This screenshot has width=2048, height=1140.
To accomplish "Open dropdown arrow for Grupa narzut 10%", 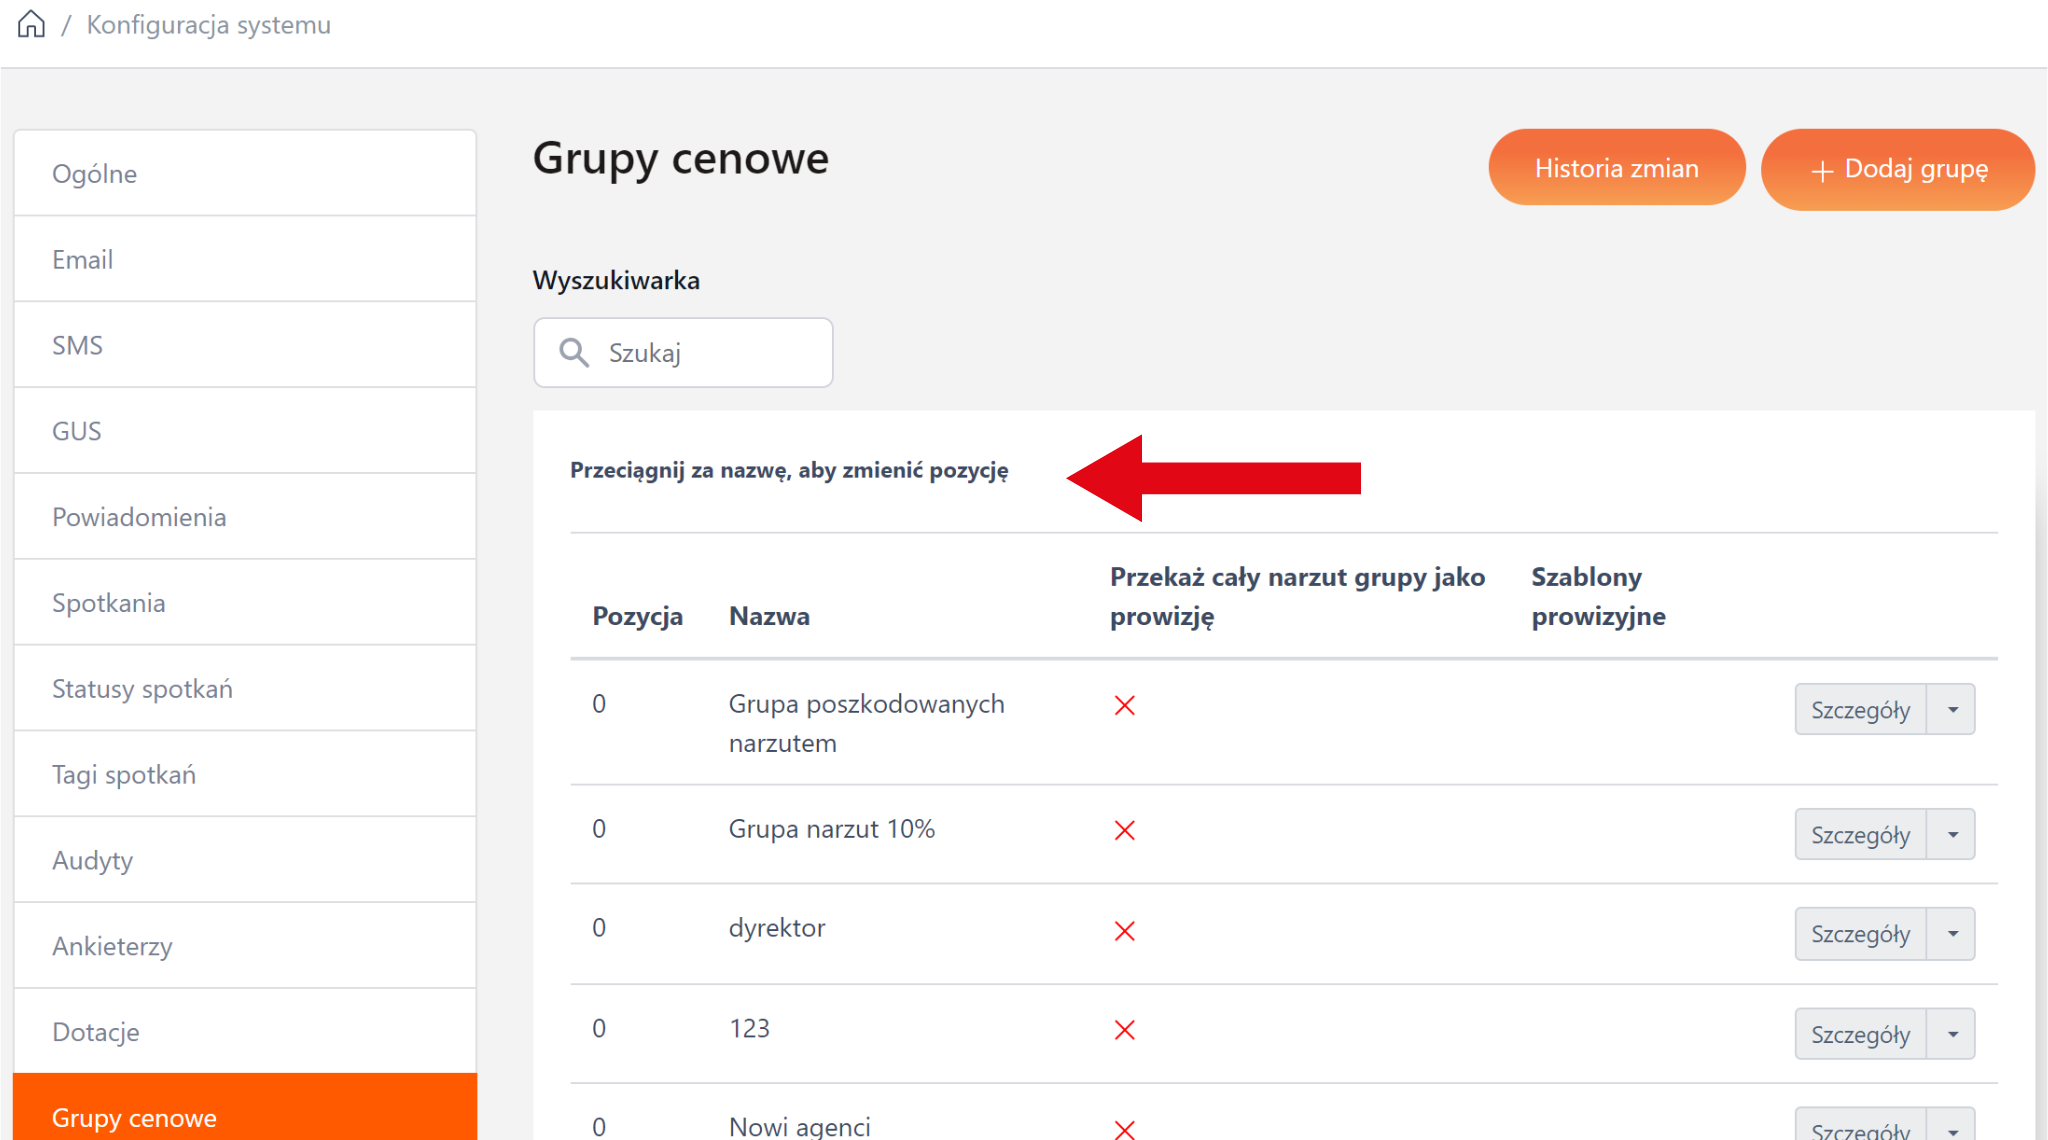I will [x=1952, y=835].
